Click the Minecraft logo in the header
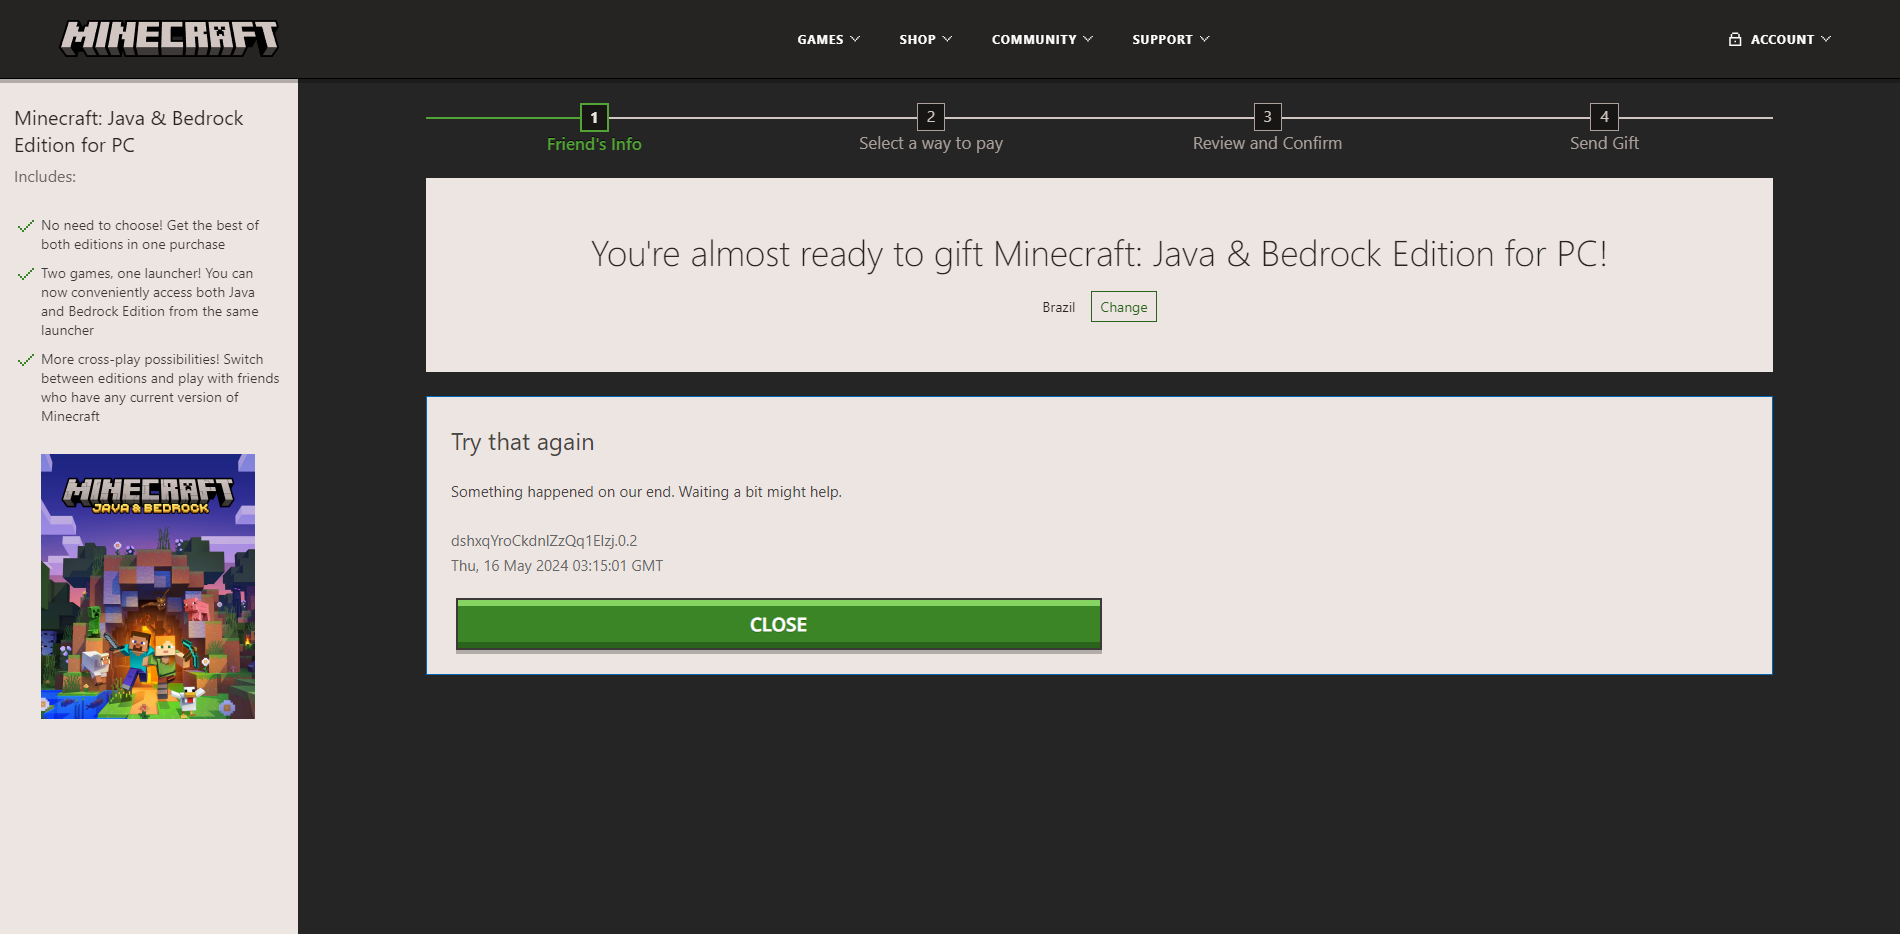Image resolution: width=1900 pixels, height=934 pixels. click(169, 38)
